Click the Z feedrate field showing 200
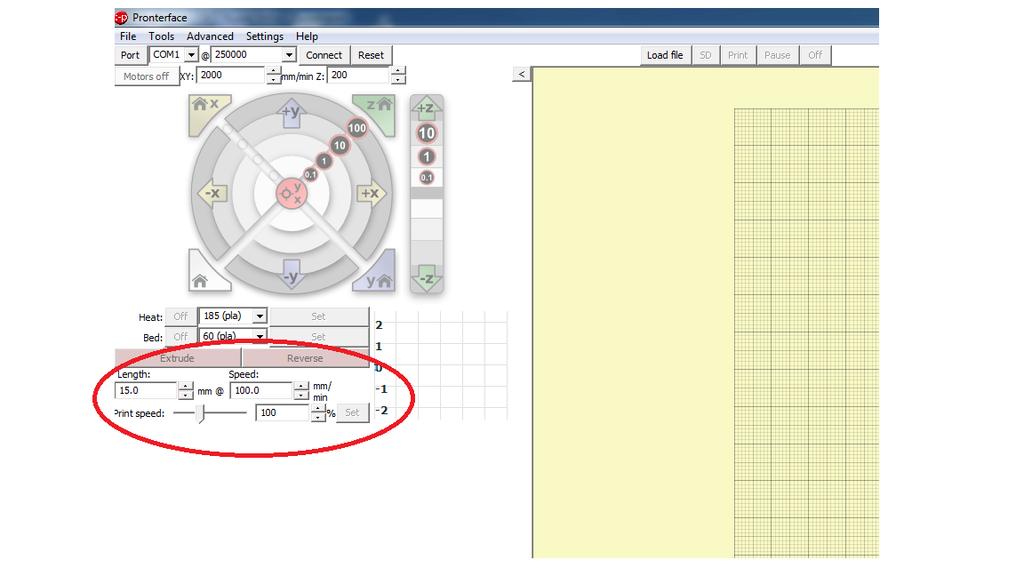 pos(358,76)
